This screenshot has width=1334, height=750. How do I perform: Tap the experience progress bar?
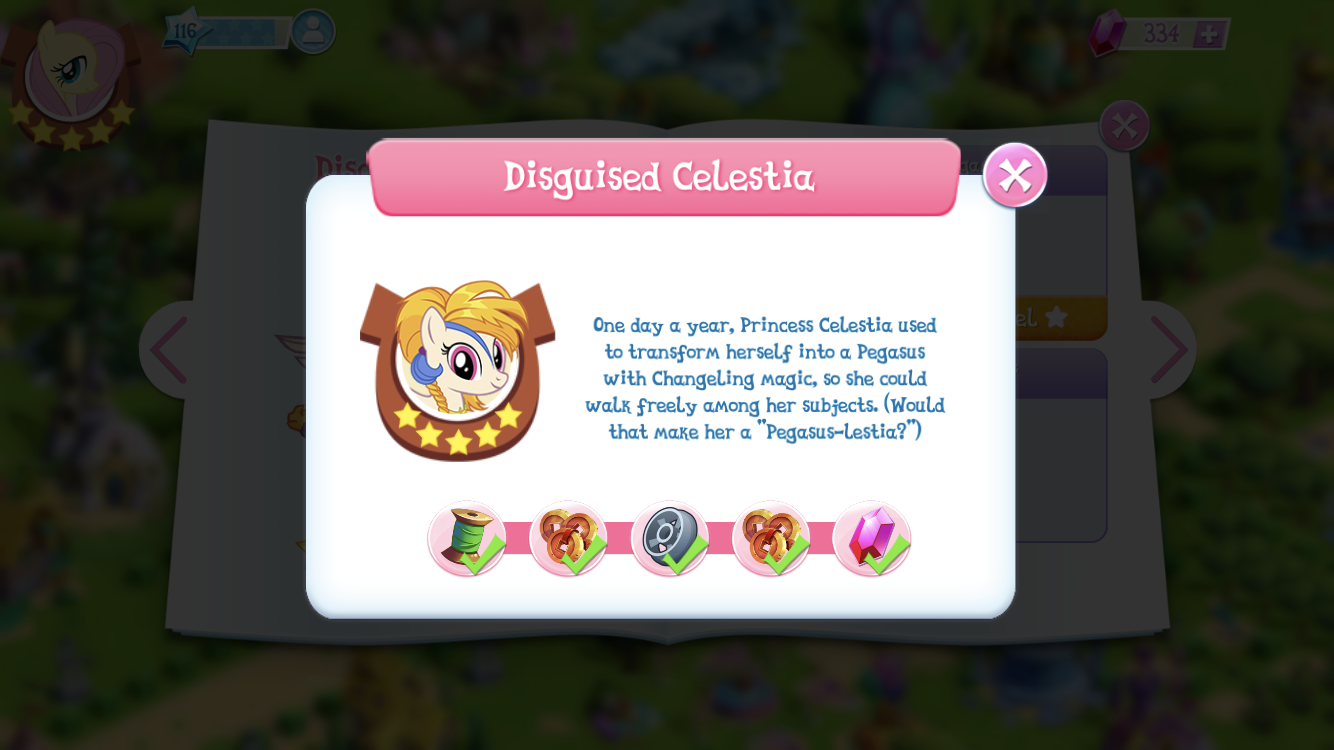(245, 32)
